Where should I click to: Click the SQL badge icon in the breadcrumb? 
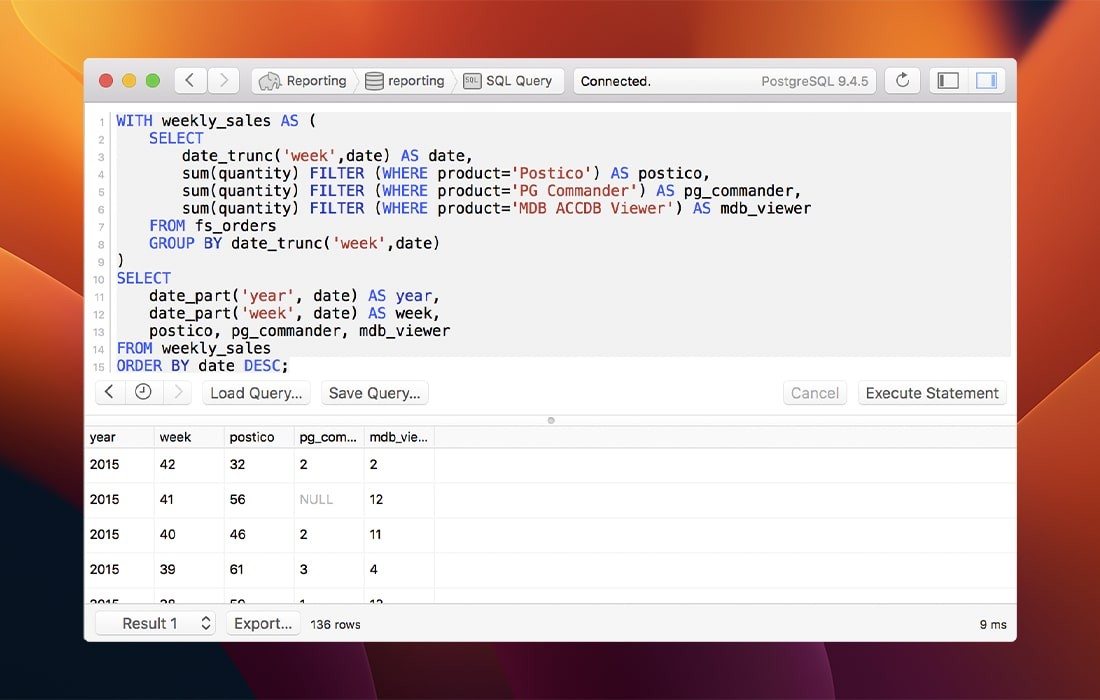pyautogui.click(x=474, y=81)
